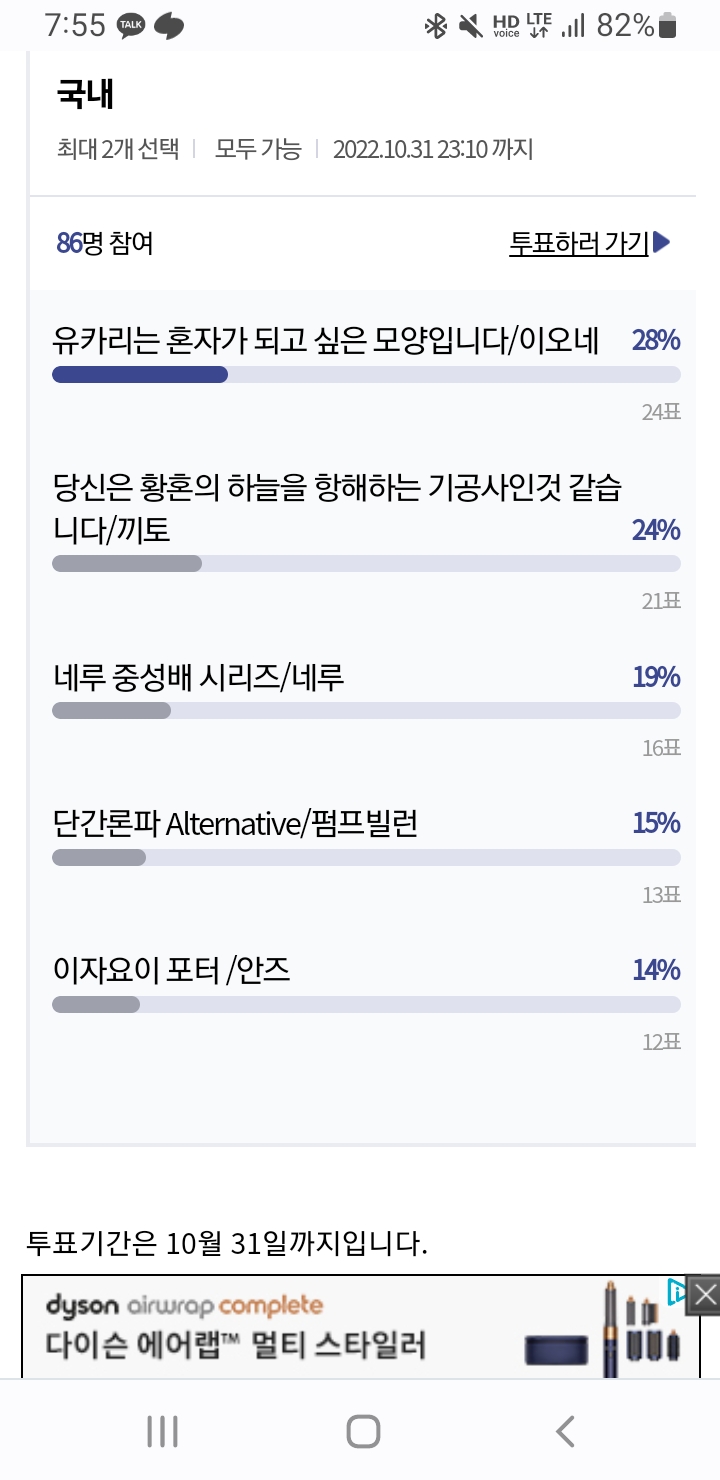Tap the Bluetooth status icon

pyautogui.click(x=435, y=26)
